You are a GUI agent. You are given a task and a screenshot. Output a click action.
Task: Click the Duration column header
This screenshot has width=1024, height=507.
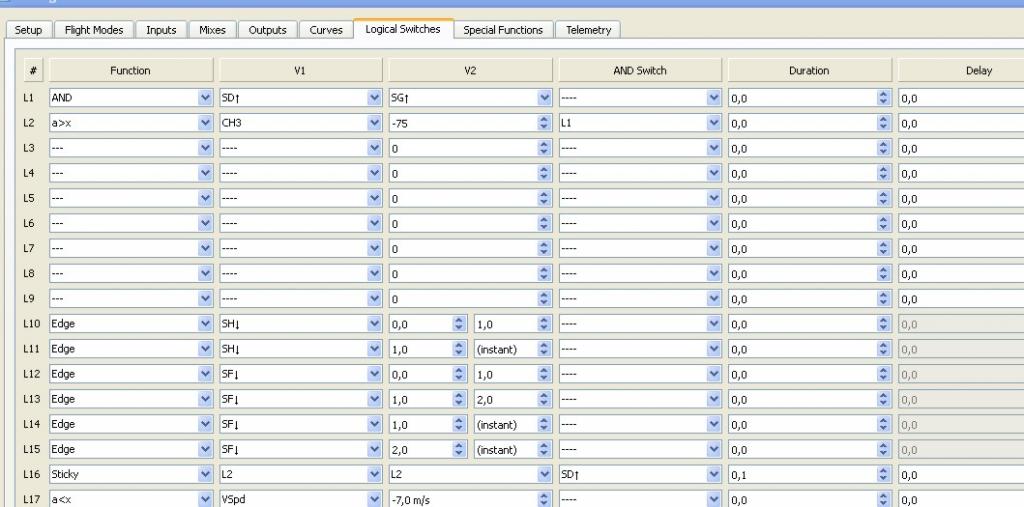click(x=809, y=71)
